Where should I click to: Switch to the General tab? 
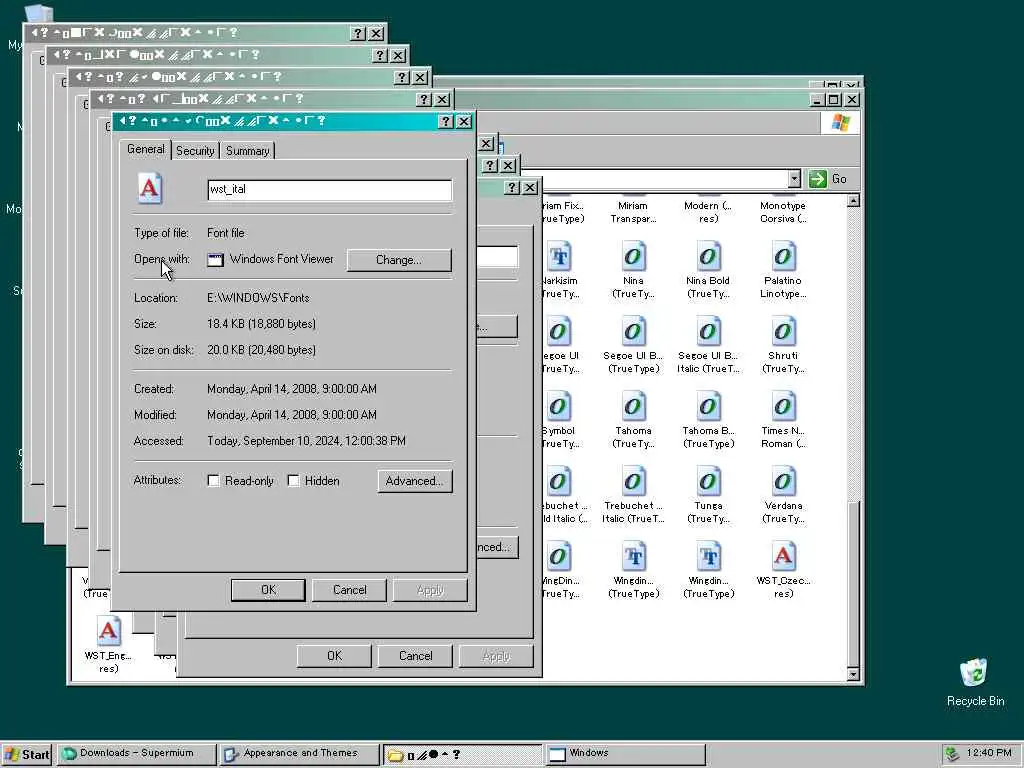pyautogui.click(x=146, y=149)
